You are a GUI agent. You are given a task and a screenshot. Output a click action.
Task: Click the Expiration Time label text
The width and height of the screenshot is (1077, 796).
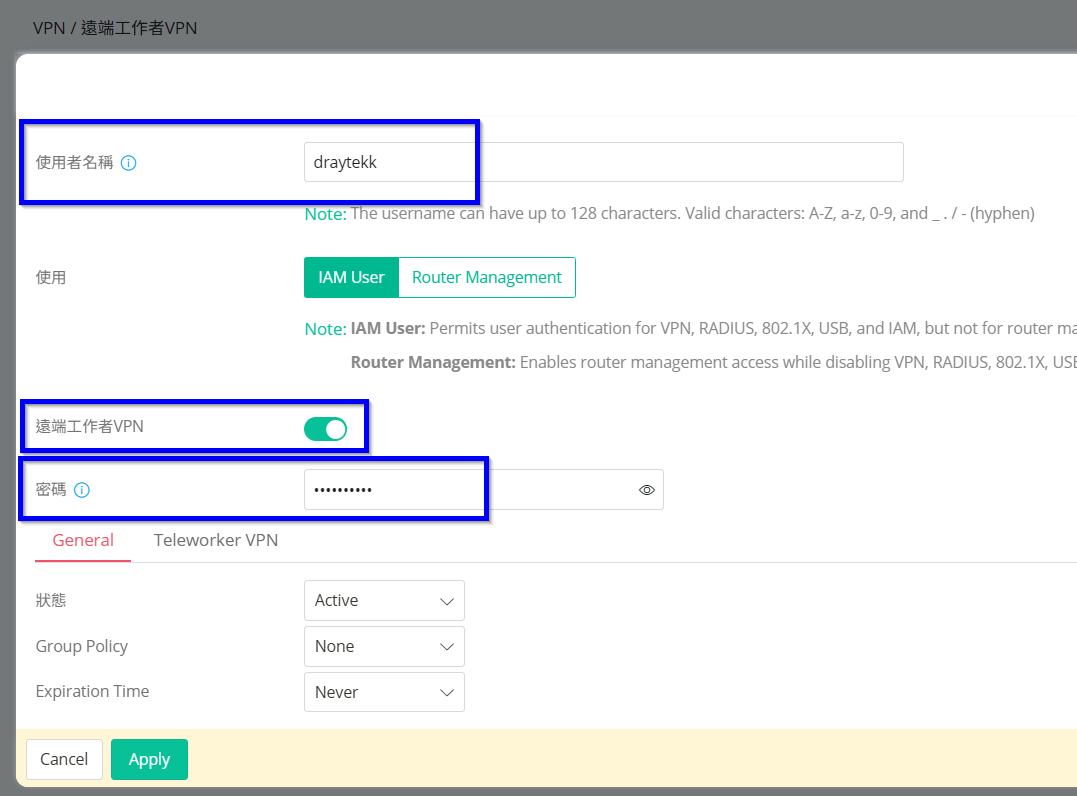(92, 691)
